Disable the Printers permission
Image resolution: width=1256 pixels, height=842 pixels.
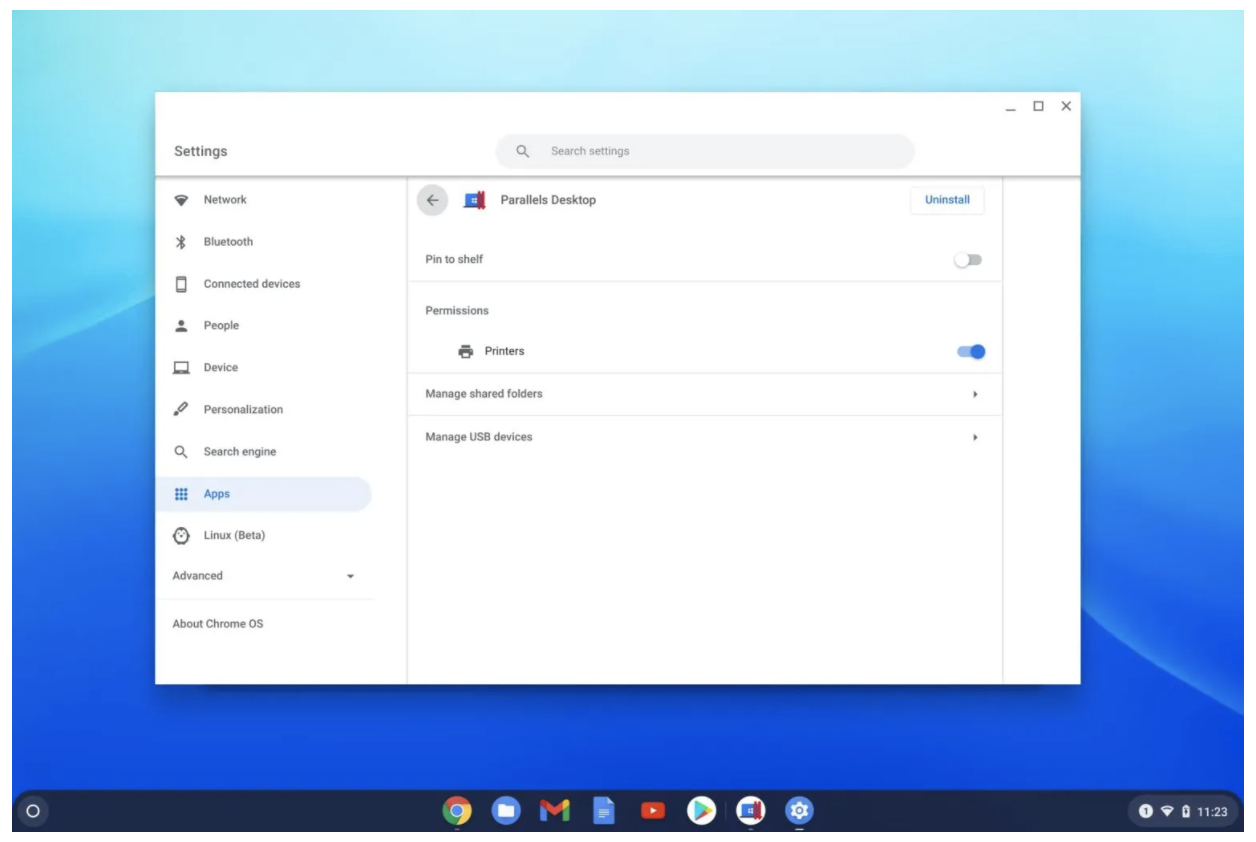(x=971, y=351)
